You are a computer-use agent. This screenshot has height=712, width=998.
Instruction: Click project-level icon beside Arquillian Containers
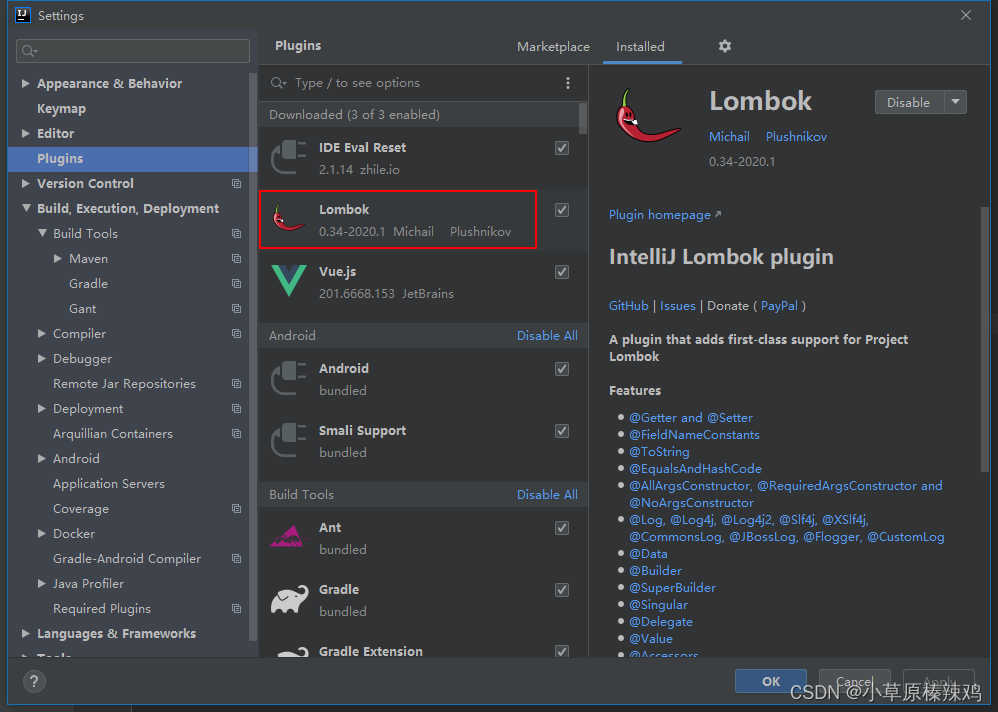tap(236, 433)
